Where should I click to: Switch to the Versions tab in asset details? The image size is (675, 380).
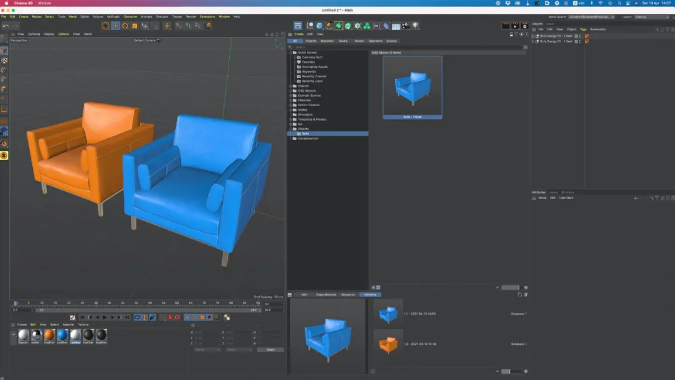coord(370,295)
